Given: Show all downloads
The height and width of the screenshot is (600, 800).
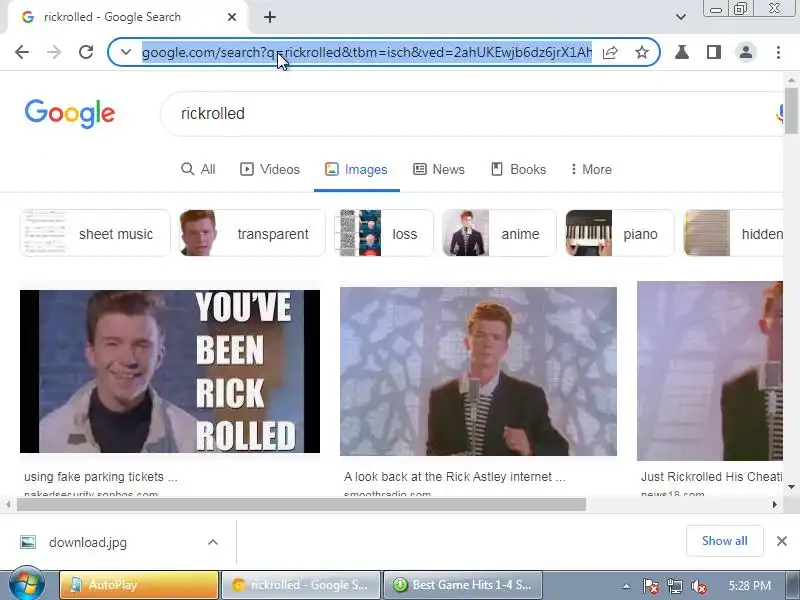Looking at the screenshot, I should click(724, 541).
